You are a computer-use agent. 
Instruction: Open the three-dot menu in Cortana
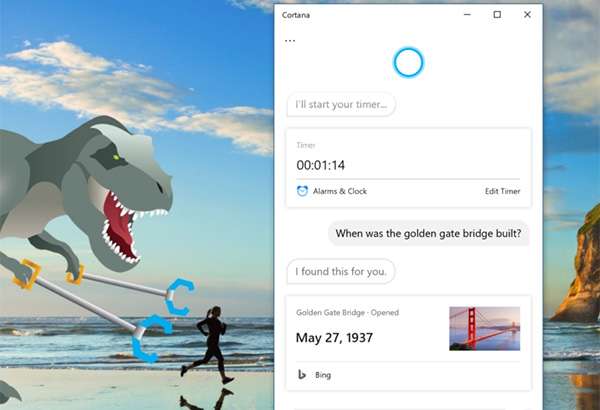[290, 41]
